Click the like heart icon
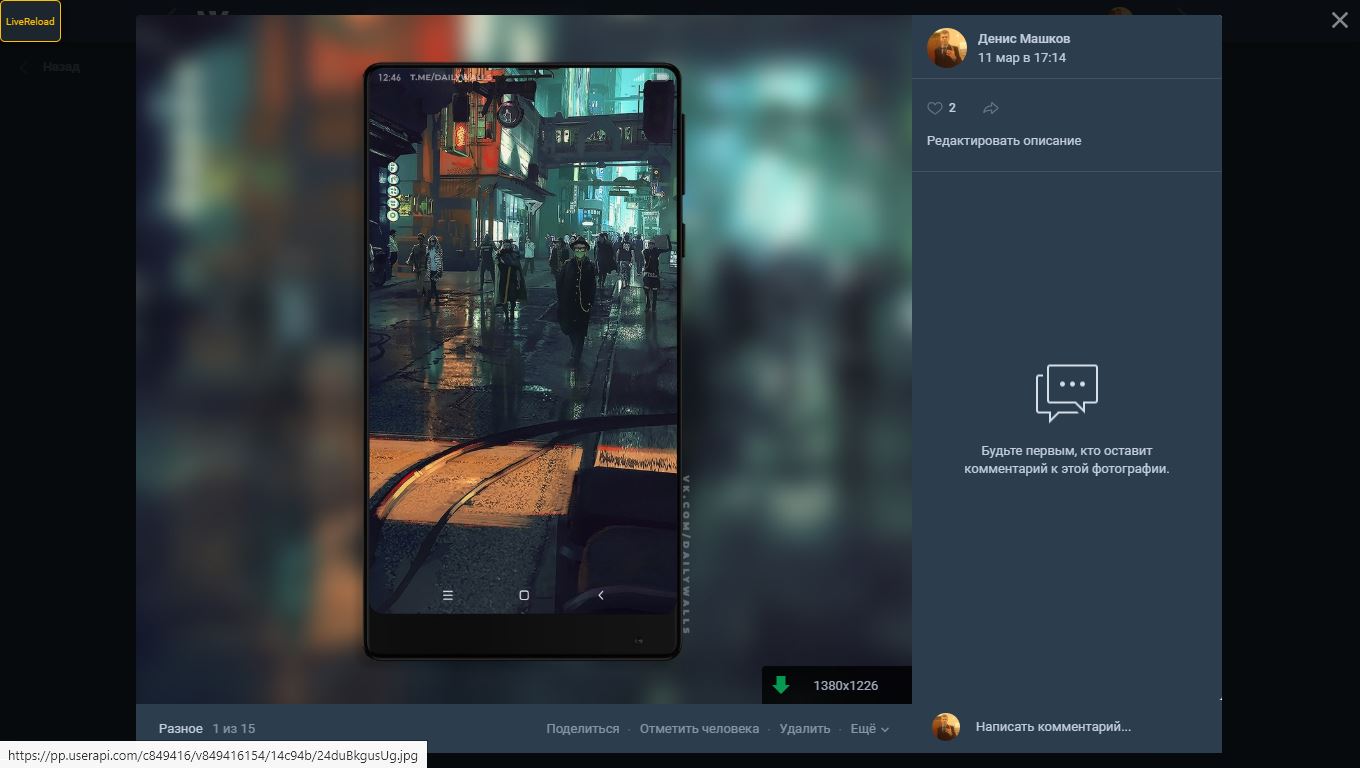The height and width of the screenshot is (768, 1360). 935,108
